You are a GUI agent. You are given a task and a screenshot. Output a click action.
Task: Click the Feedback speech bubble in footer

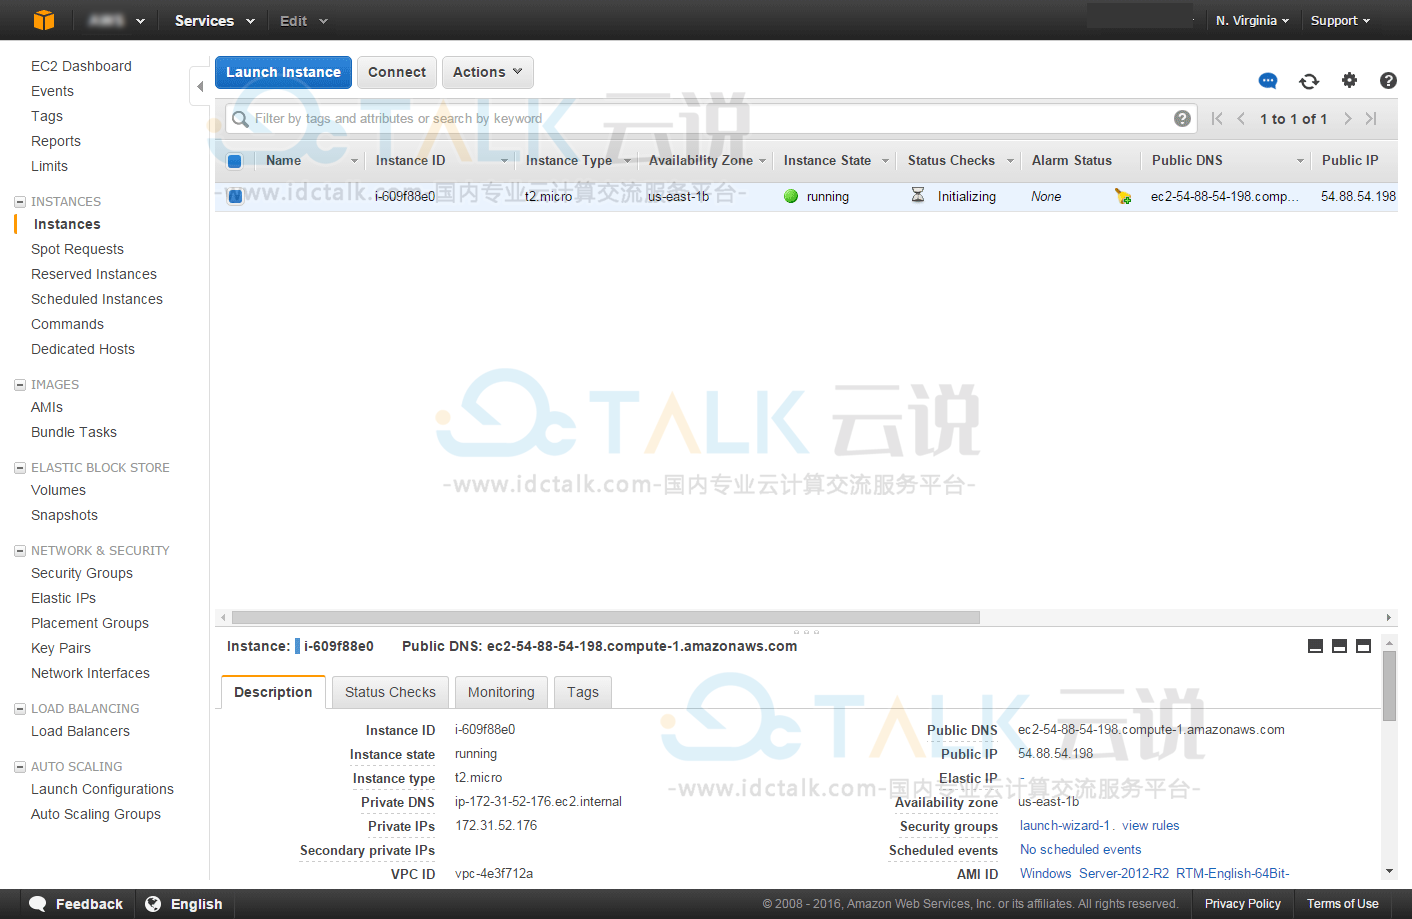[x=38, y=904]
